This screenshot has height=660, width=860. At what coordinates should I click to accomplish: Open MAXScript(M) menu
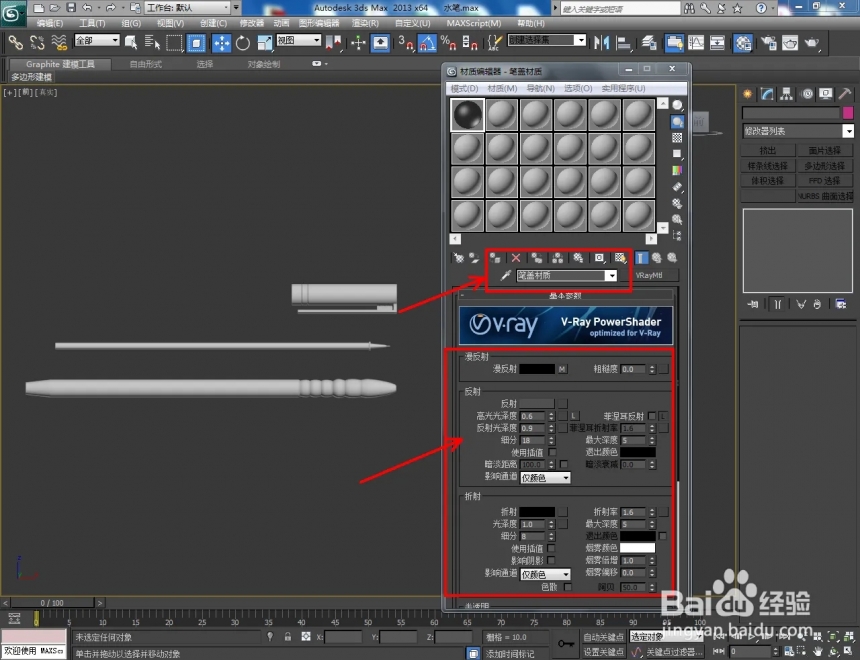pos(474,23)
